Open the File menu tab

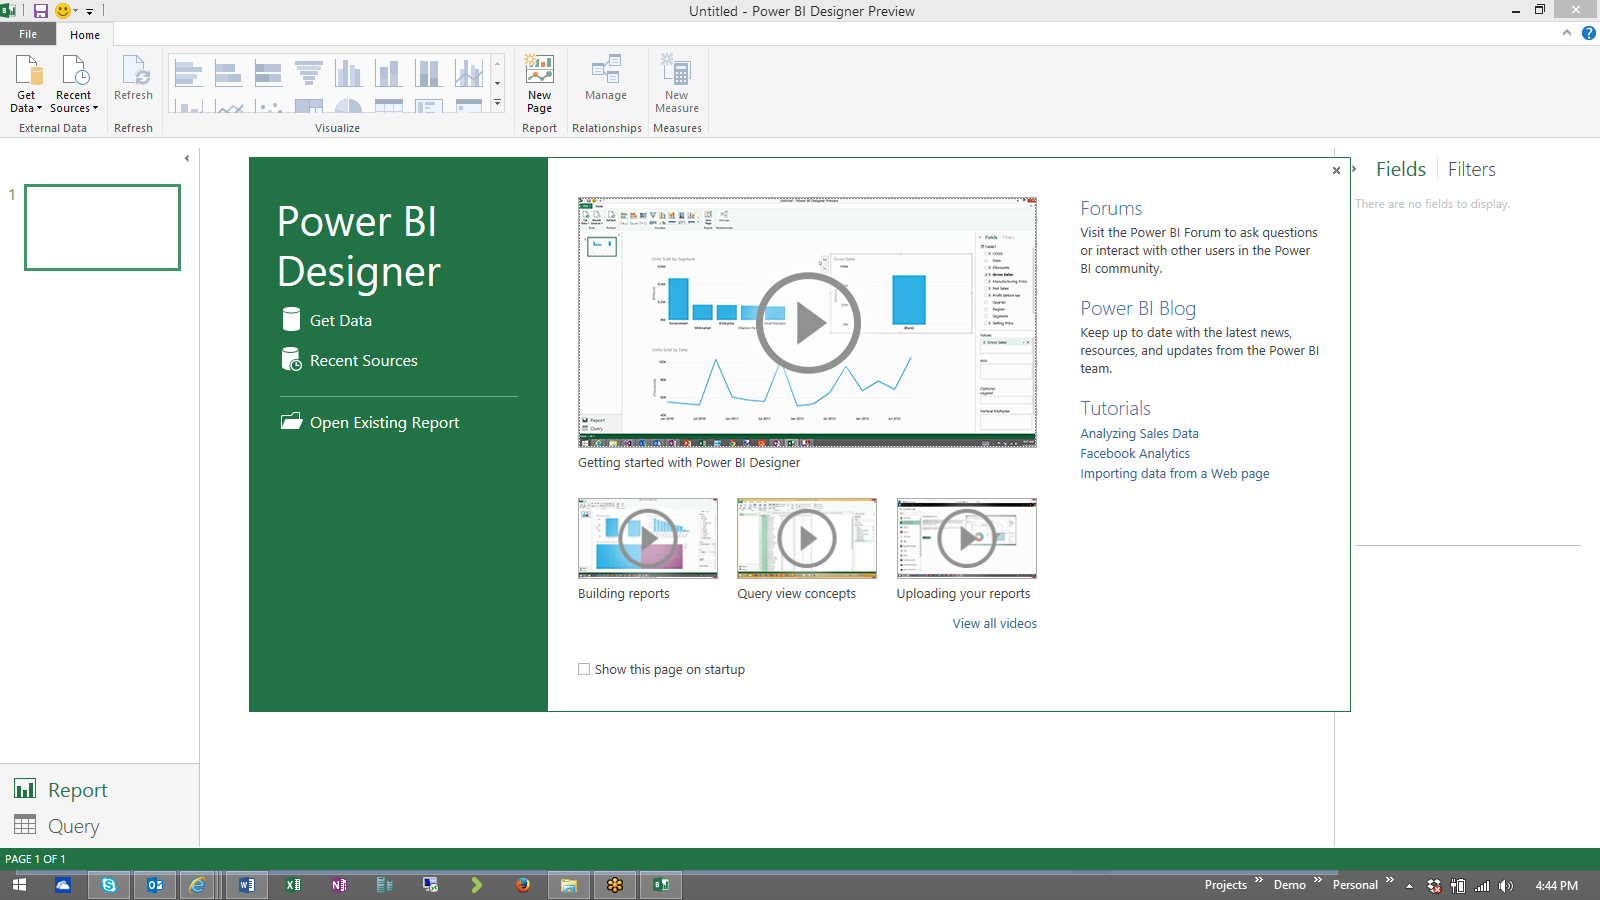[x=28, y=34]
